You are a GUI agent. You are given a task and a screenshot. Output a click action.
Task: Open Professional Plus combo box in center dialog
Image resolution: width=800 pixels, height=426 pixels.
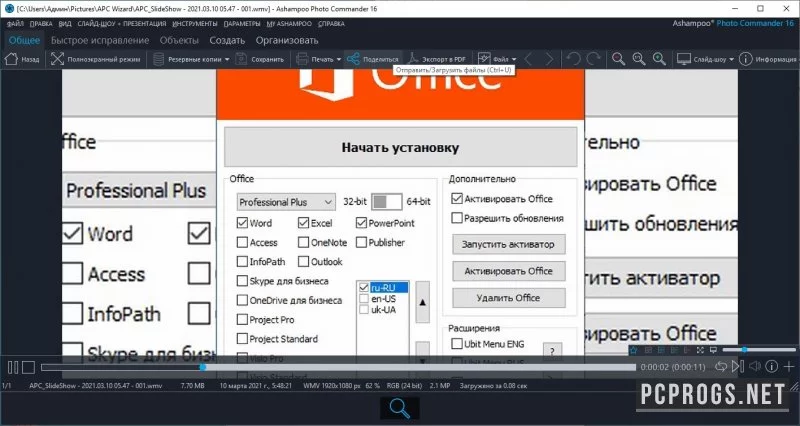[x=286, y=202]
